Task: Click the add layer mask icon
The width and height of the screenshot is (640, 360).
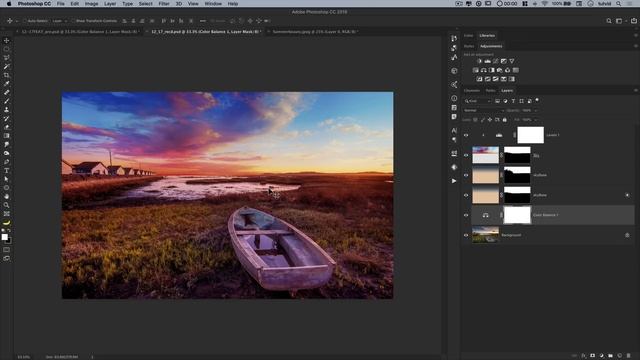Action: [593, 356]
